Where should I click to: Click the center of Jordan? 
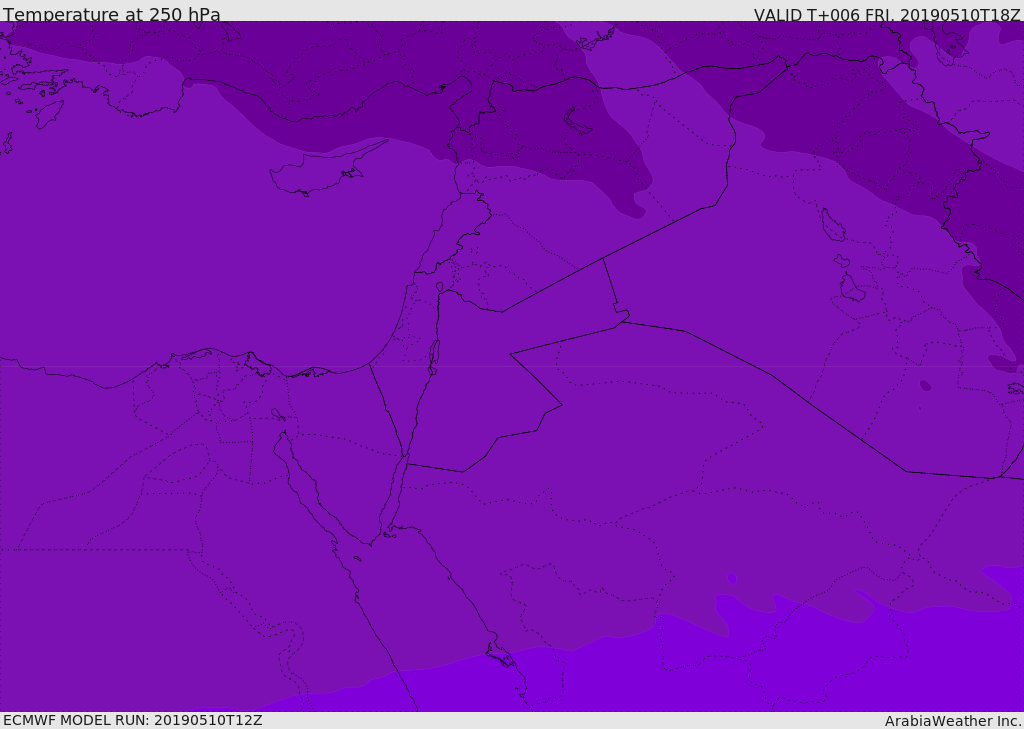click(x=480, y=380)
